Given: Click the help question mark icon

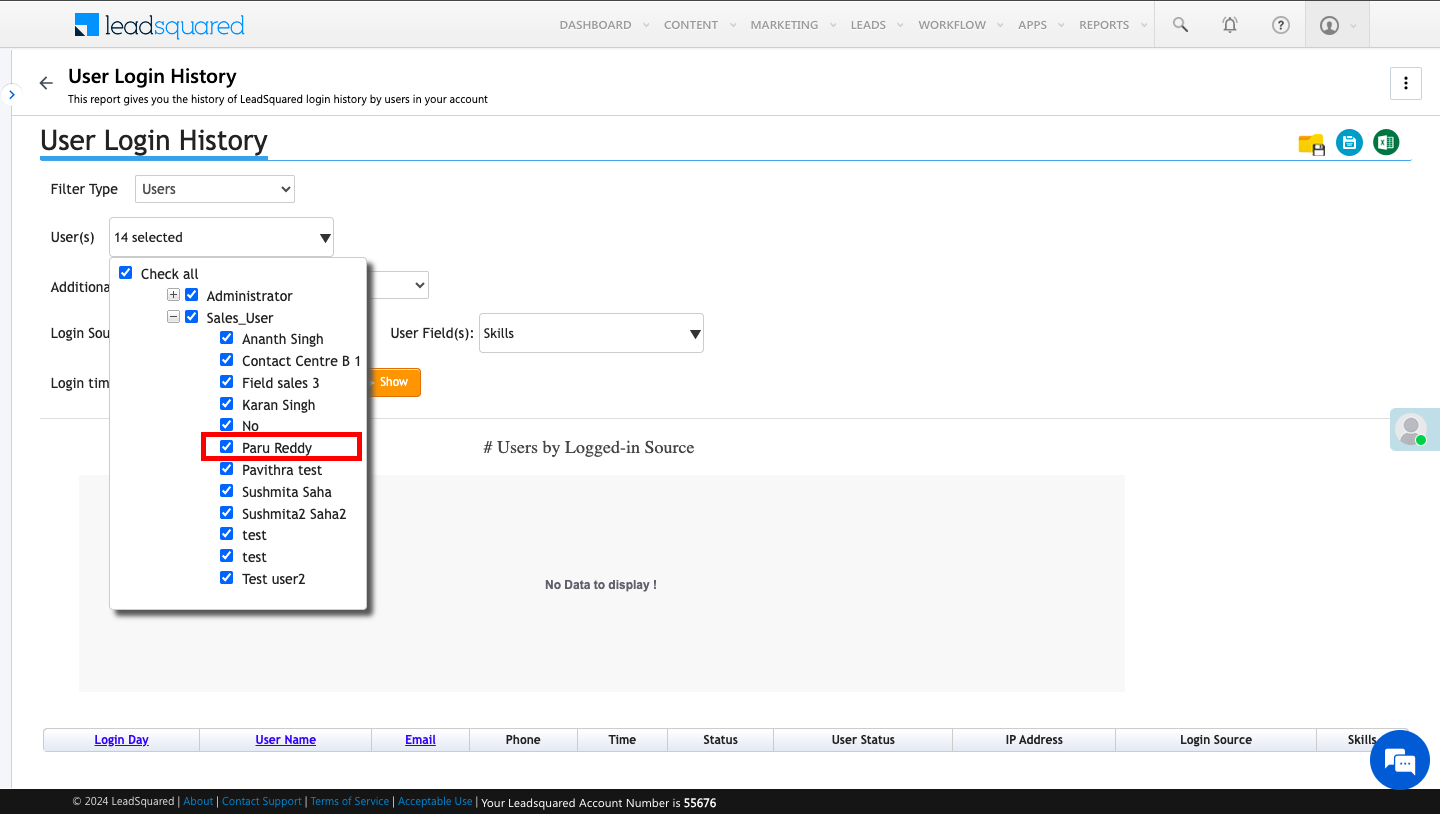Looking at the screenshot, I should [x=1280, y=25].
